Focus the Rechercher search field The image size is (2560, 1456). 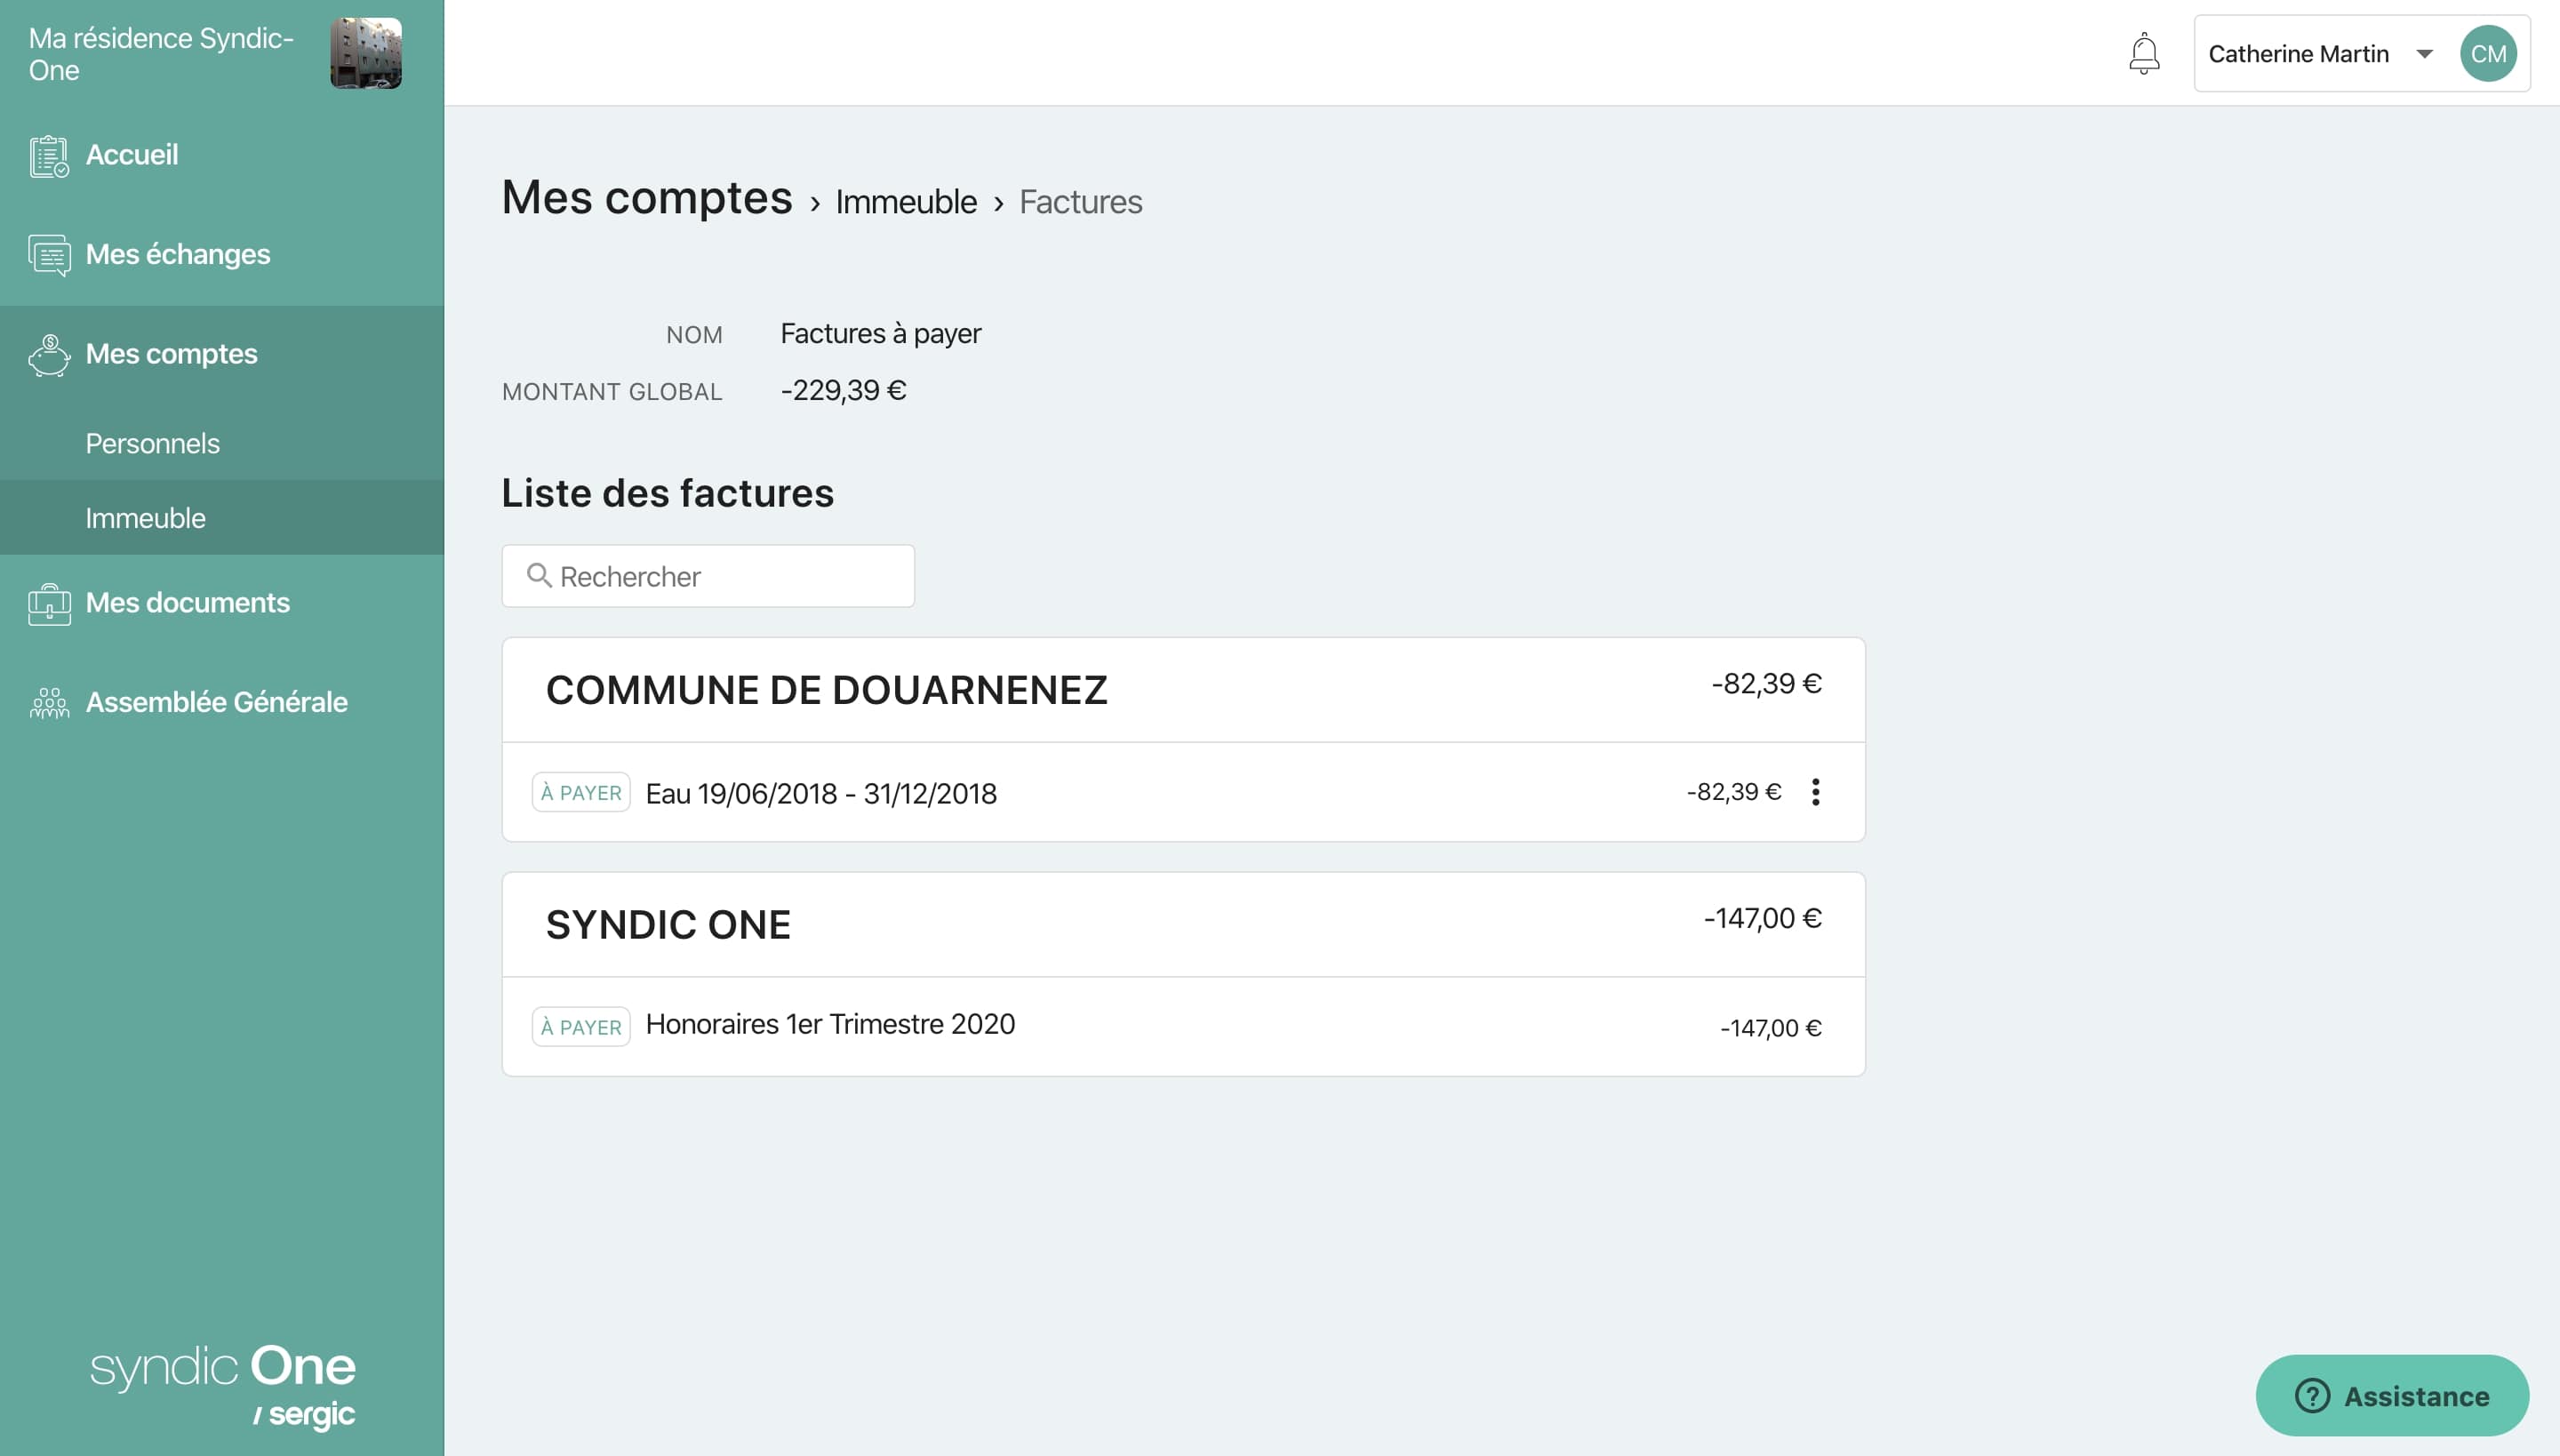pyautogui.click(x=708, y=576)
